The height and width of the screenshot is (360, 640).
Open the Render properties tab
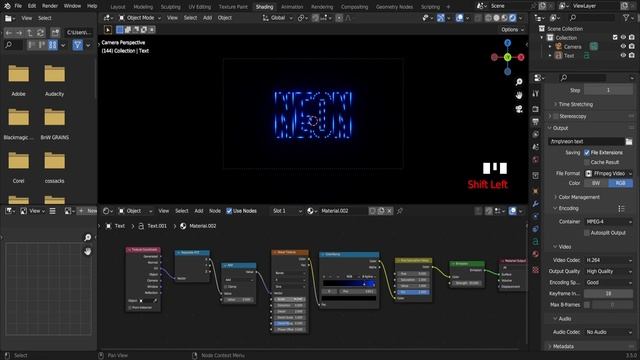(536, 109)
